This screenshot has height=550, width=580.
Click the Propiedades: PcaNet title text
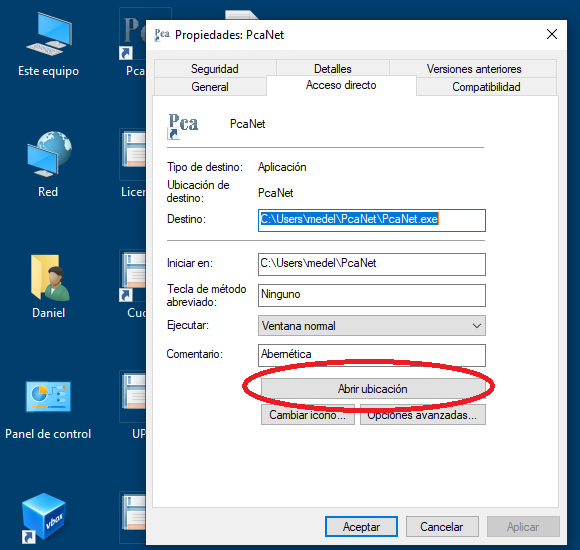point(229,35)
